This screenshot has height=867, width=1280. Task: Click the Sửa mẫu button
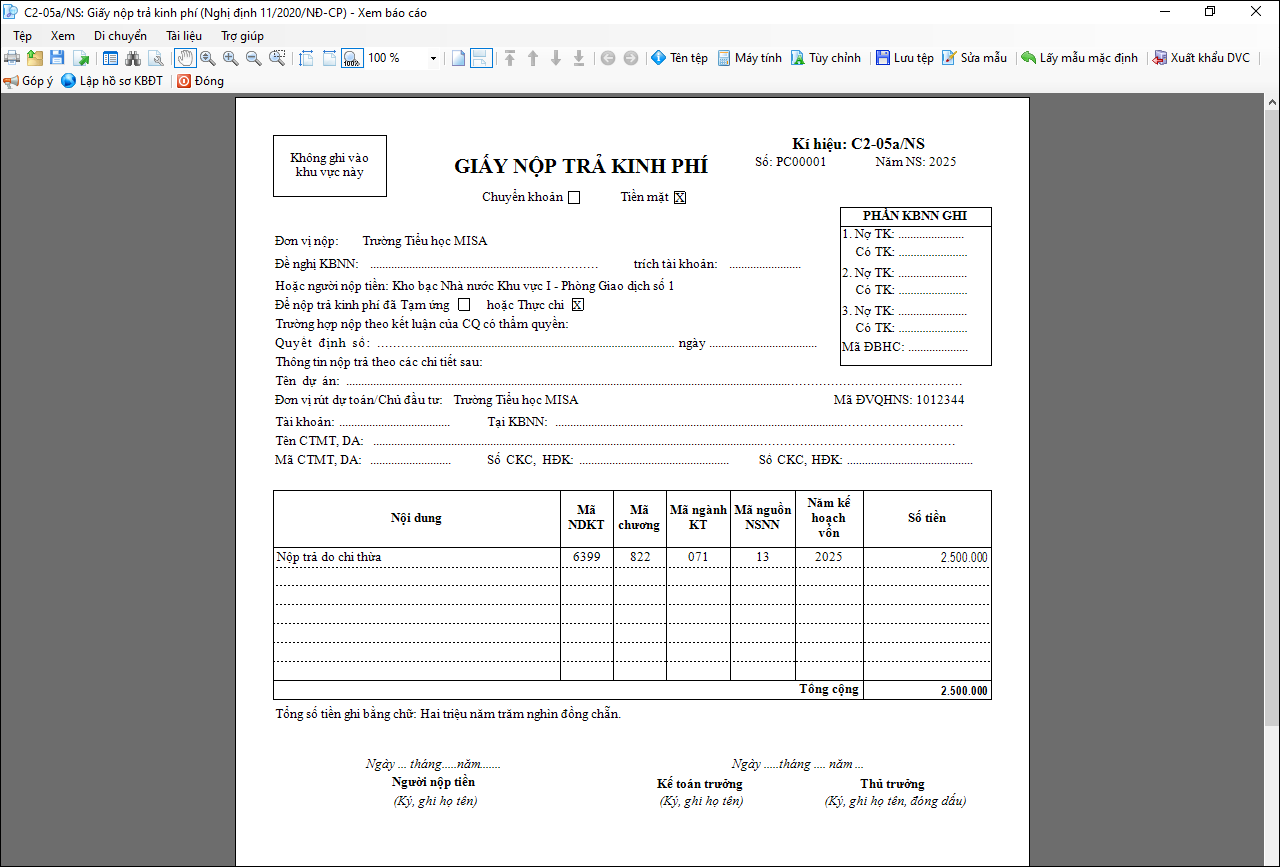coord(975,58)
